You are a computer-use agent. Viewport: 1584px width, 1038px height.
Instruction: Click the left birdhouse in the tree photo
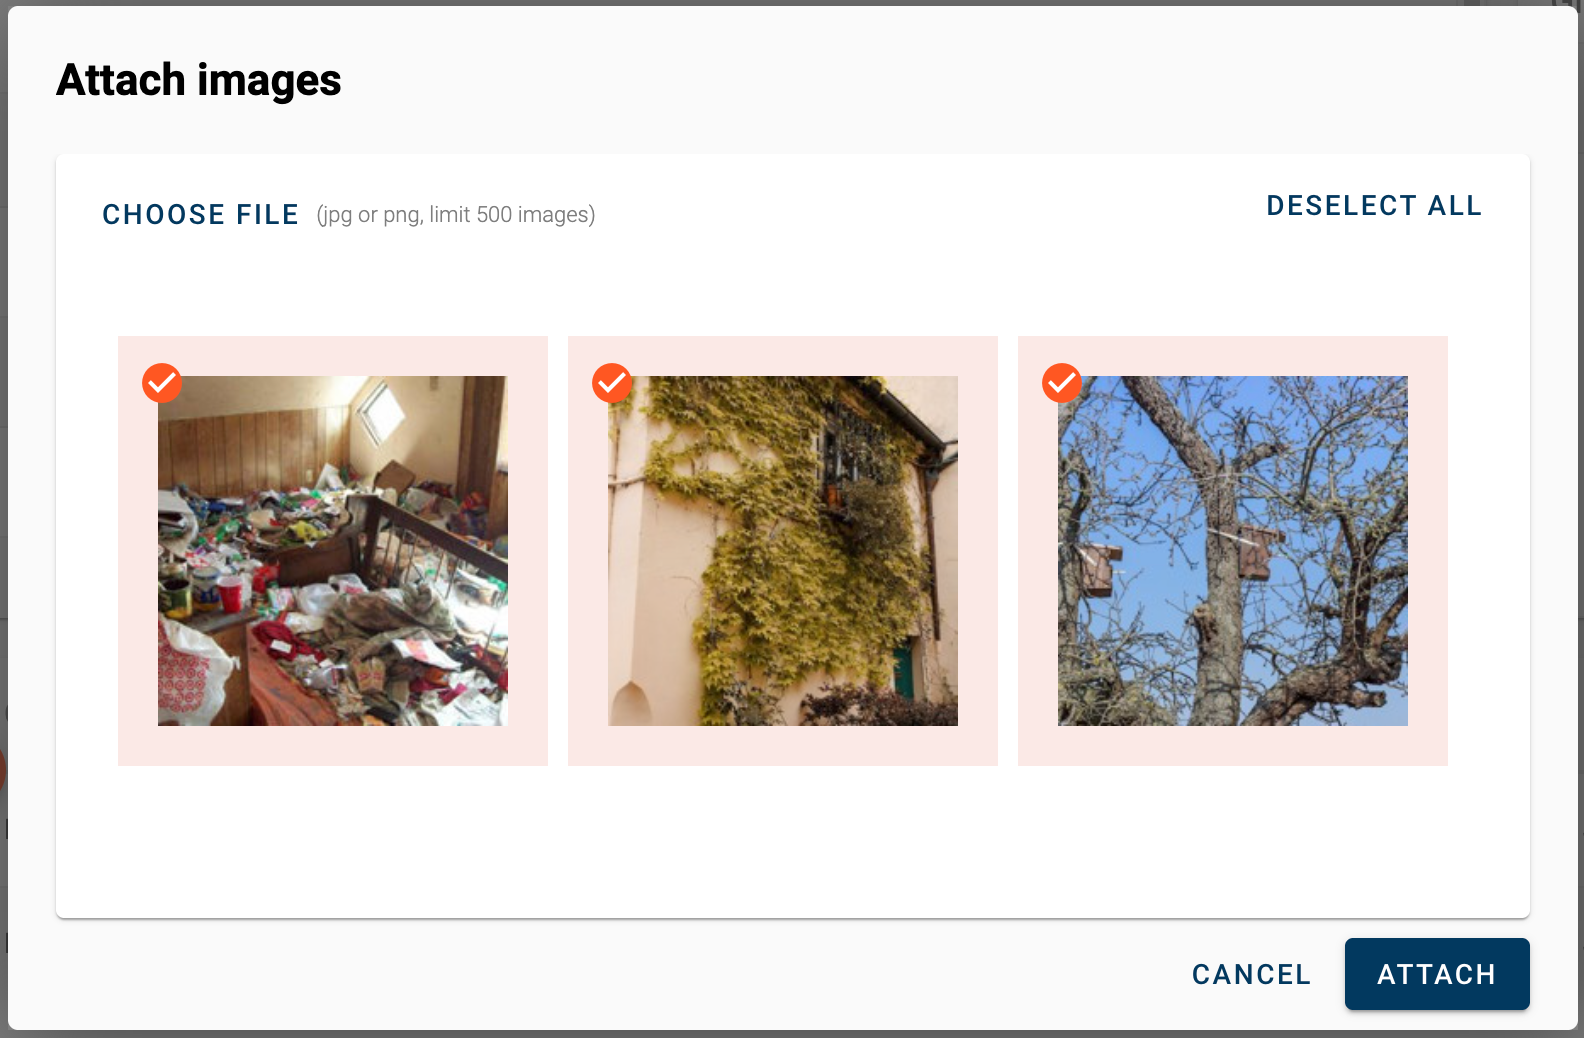[x=1098, y=570]
